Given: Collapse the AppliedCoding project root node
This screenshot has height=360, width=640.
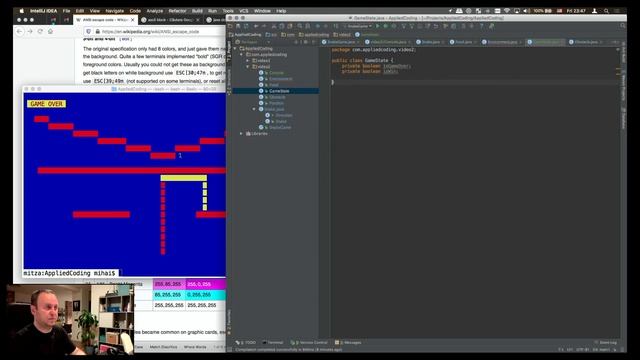Looking at the screenshot, I should [236, 48].
